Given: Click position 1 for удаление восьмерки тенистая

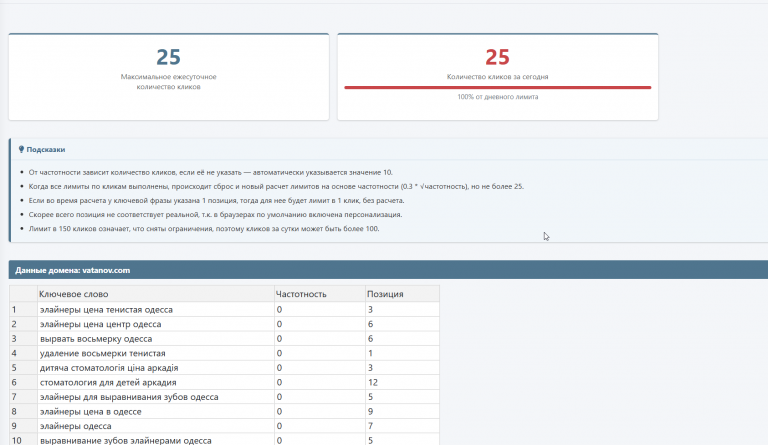Looking at the screenshot, I should point(402,353).
